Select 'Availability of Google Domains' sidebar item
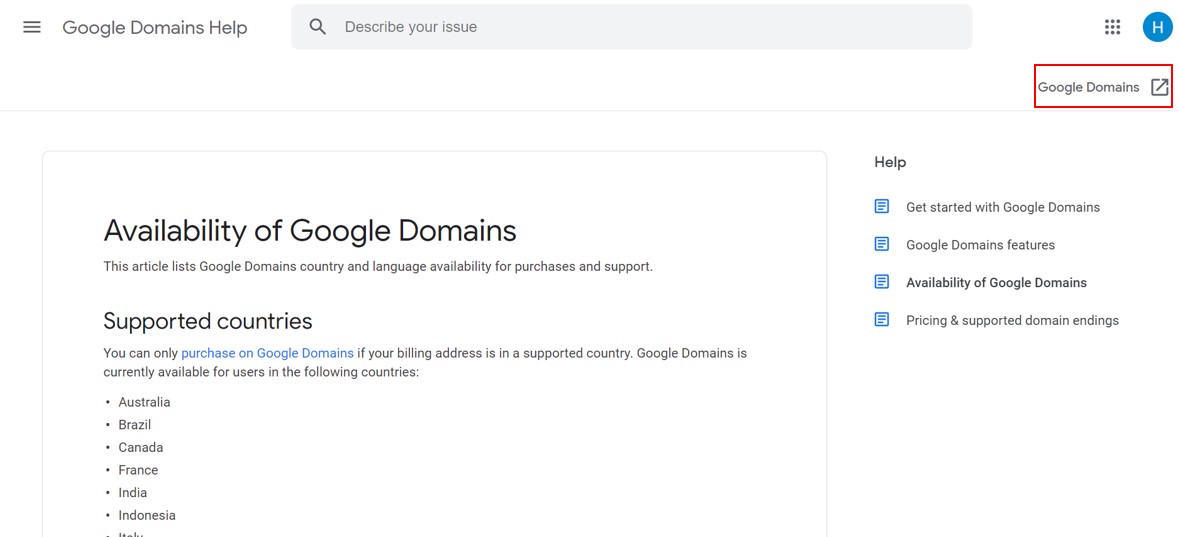 996,283
